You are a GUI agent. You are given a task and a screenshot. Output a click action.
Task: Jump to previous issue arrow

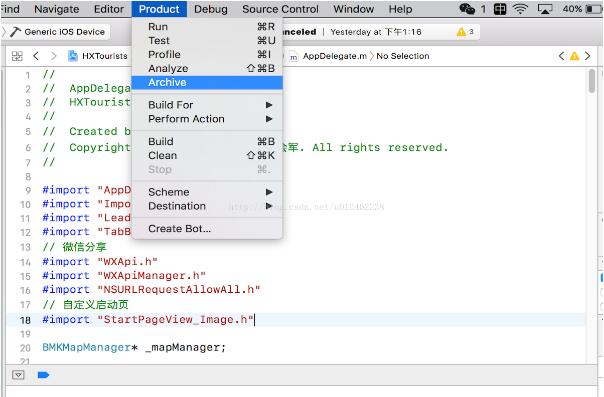point(561,56)
